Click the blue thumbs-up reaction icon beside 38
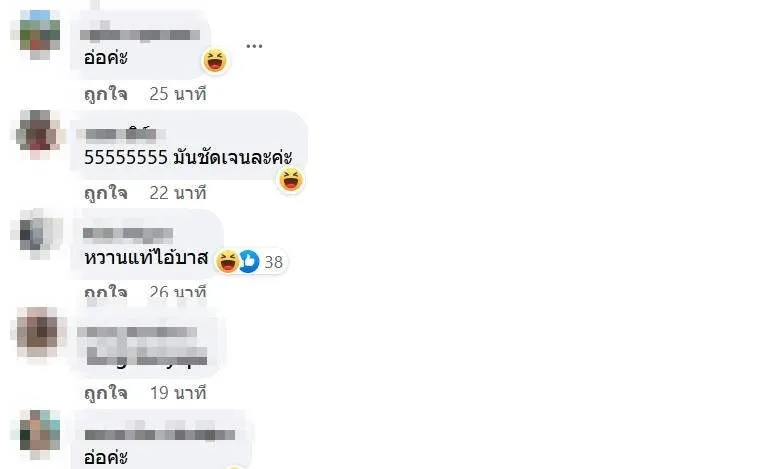 [x=249, y=261]
